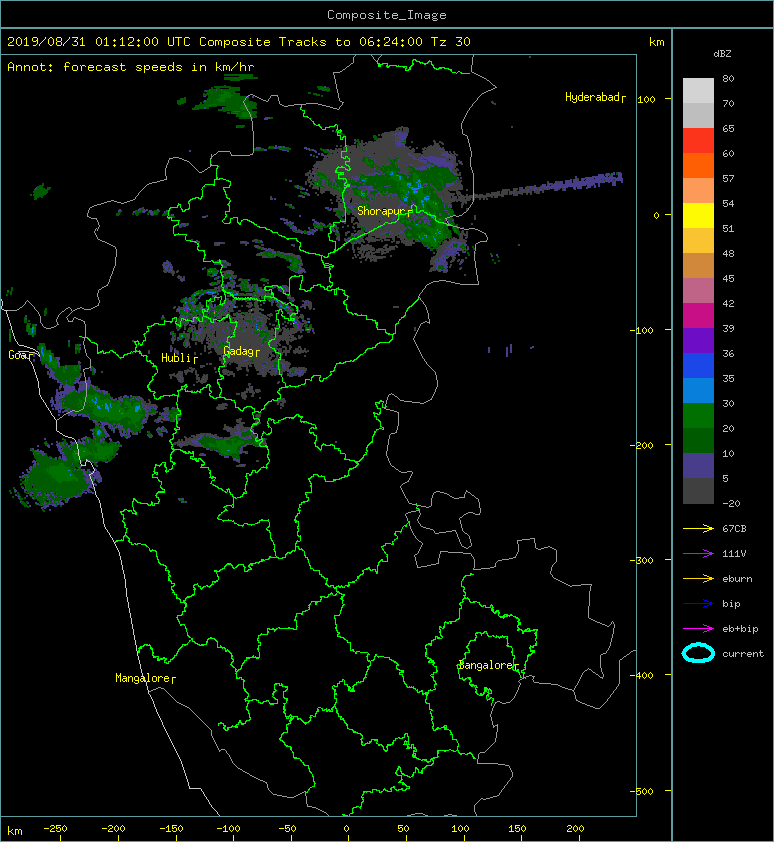Select the blue bip arrow symbol
Viewport: 774px width, 842px height.
(698, 604)
